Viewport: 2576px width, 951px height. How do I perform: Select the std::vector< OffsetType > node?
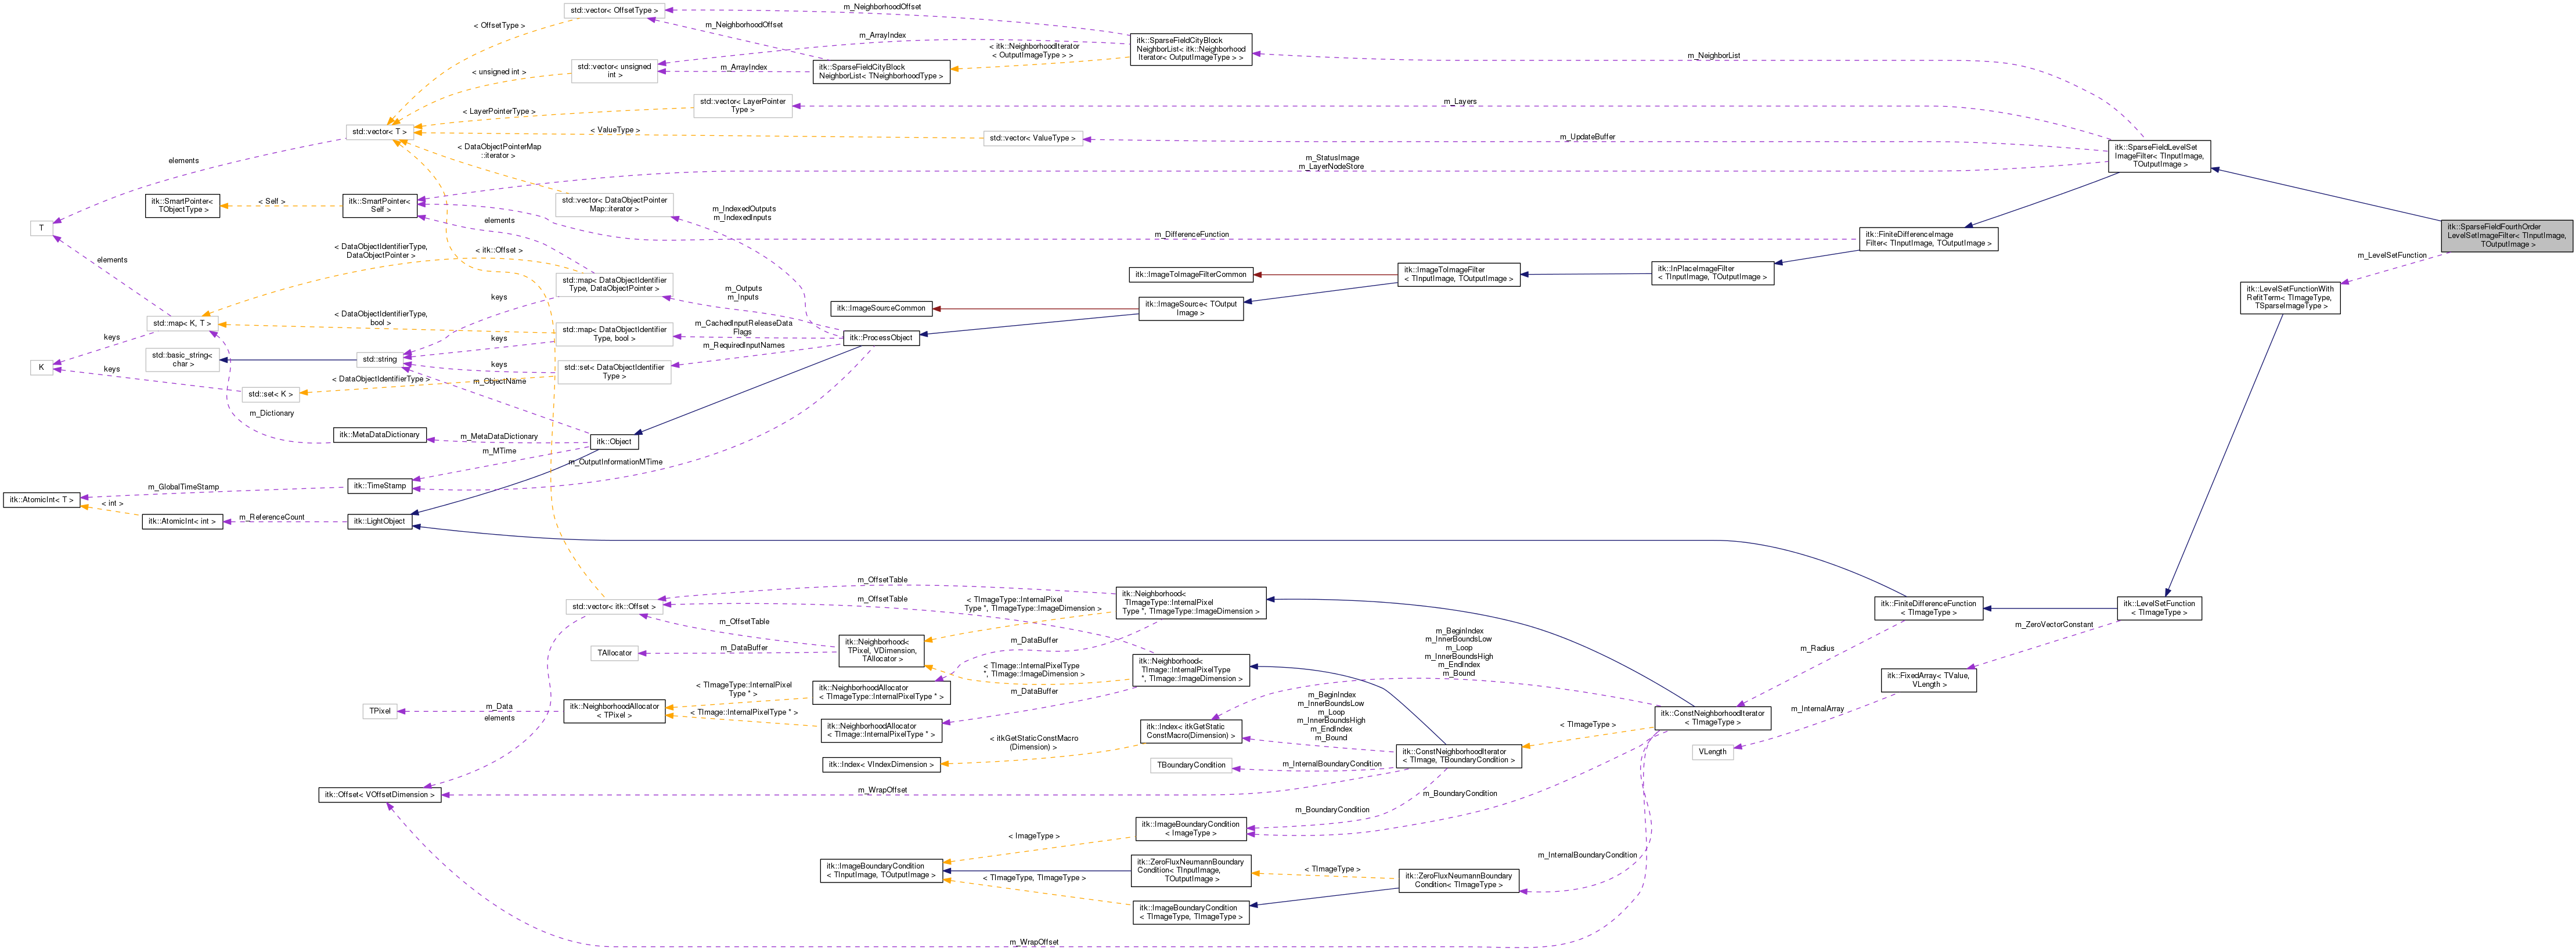click(613, 10)
